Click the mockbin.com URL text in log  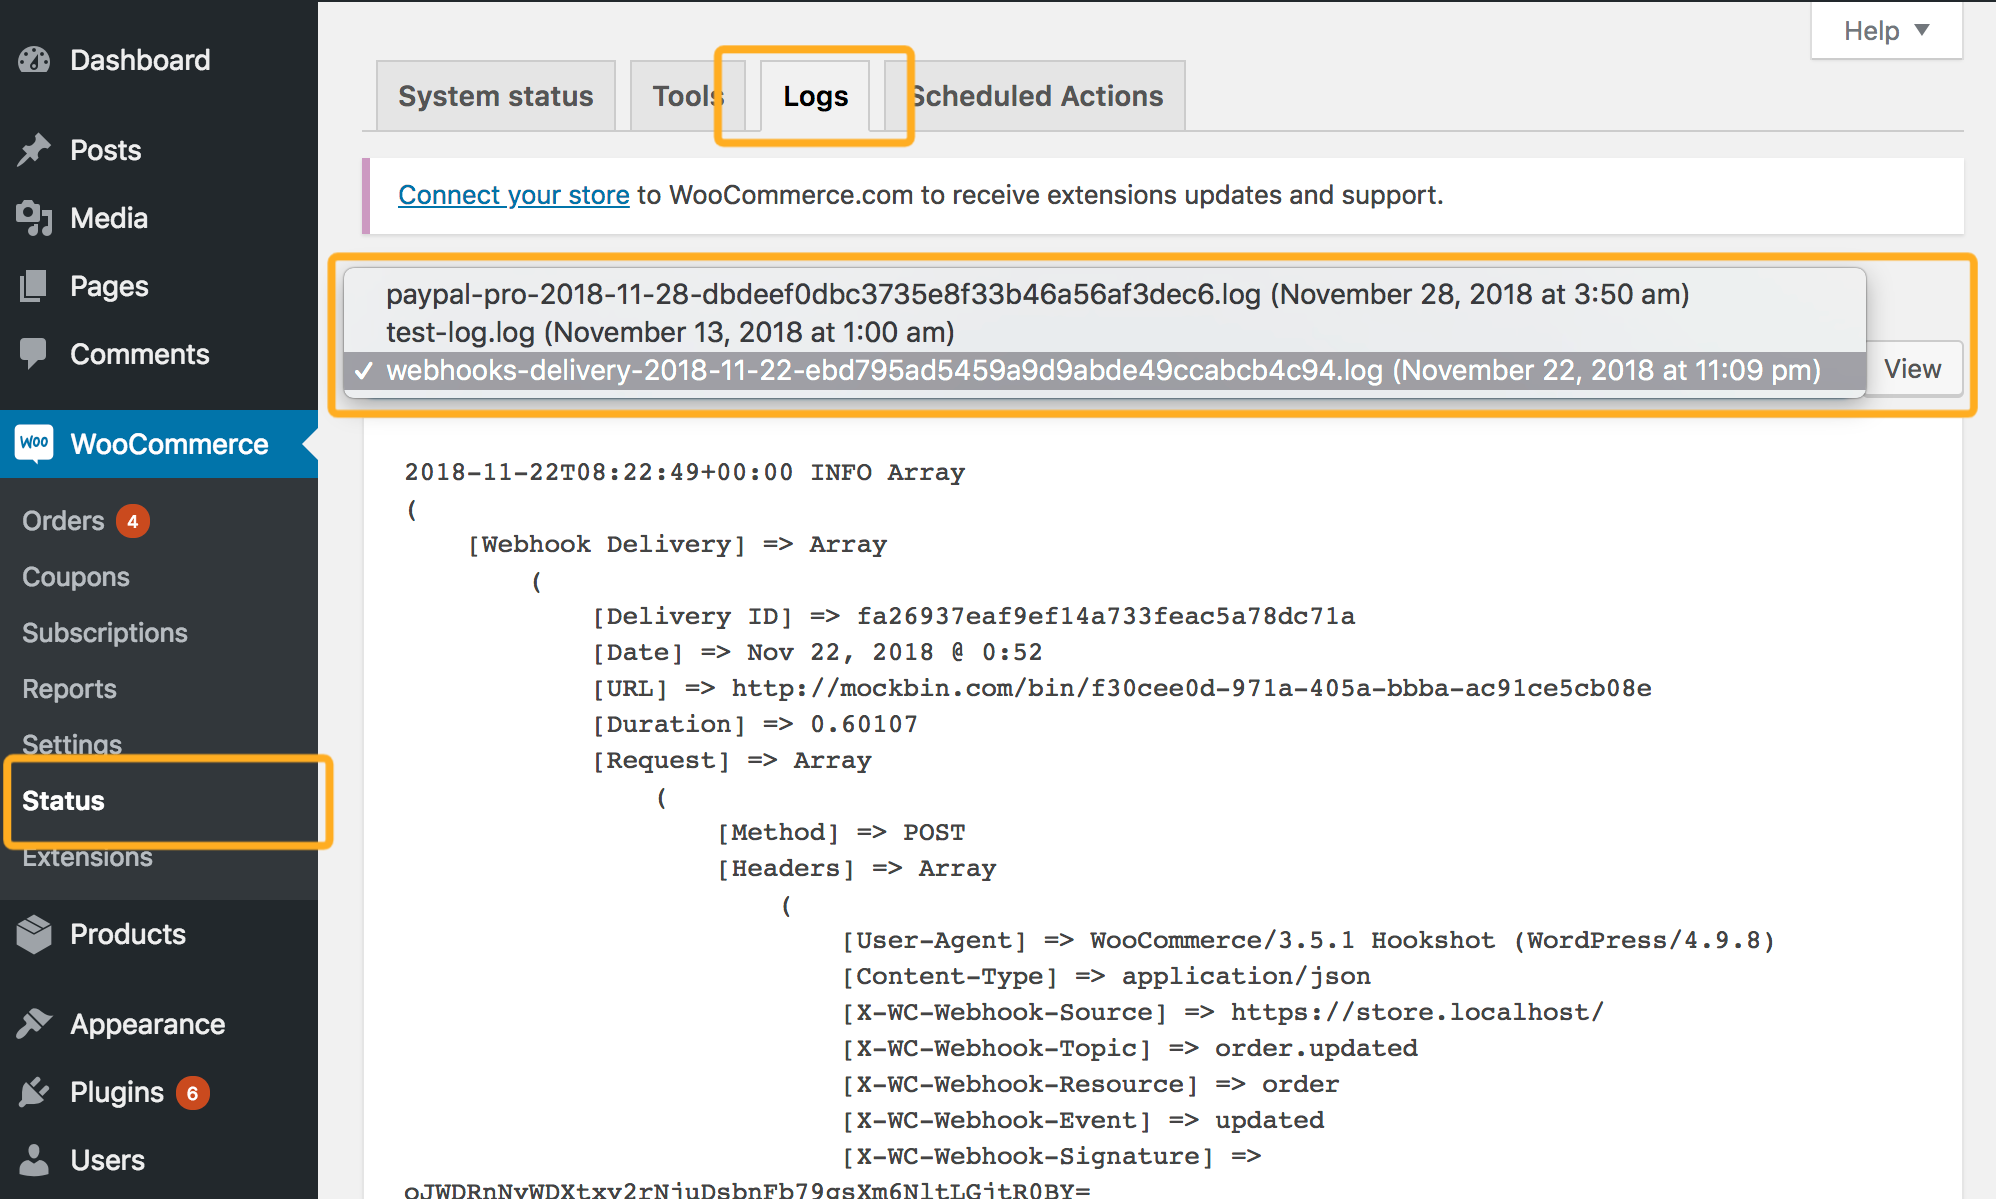[1191, 688]
